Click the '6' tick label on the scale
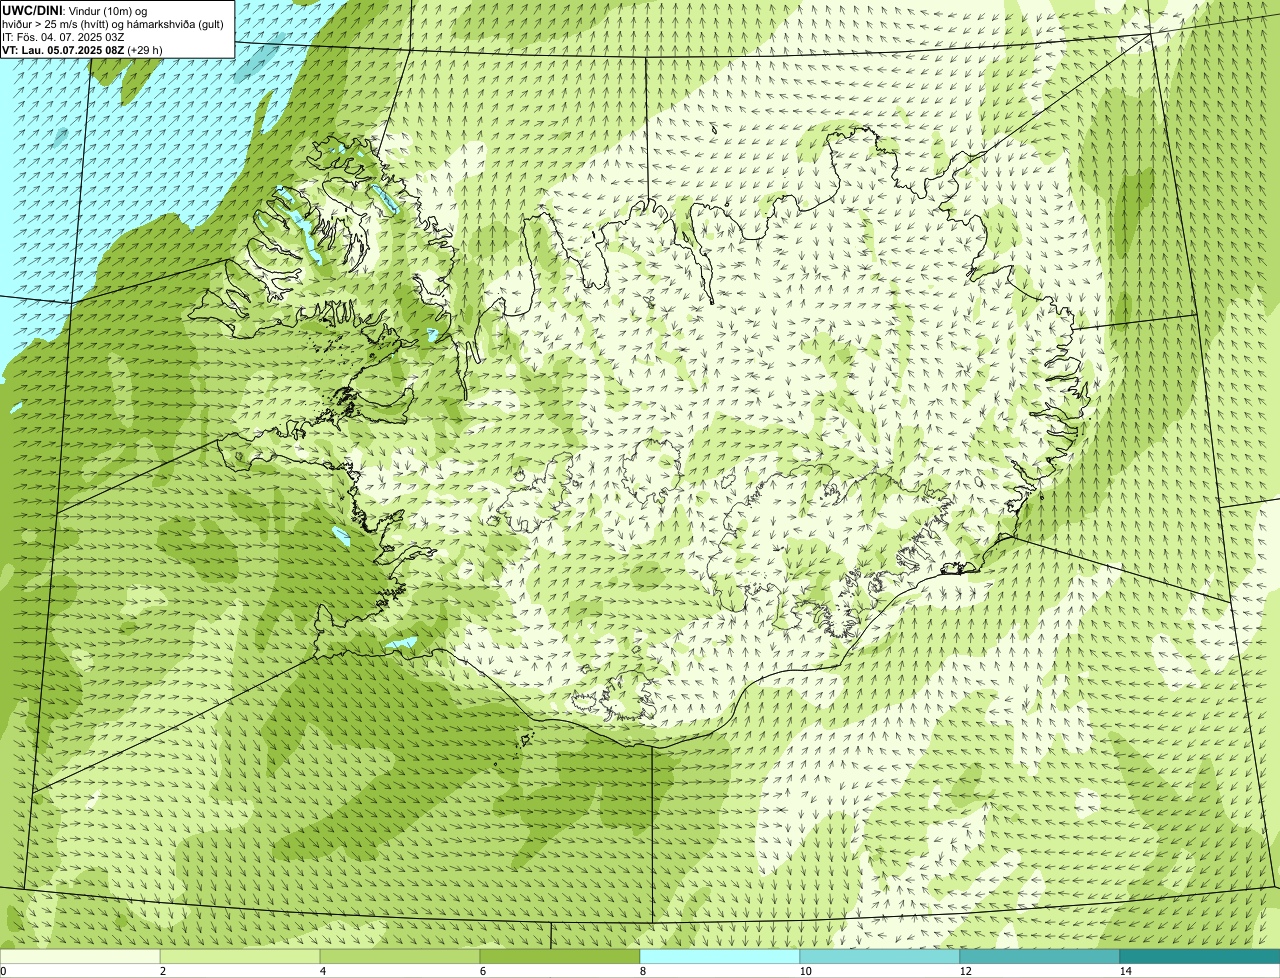The height and width of the screenshot is (978, 1280). tap(482, 971)
